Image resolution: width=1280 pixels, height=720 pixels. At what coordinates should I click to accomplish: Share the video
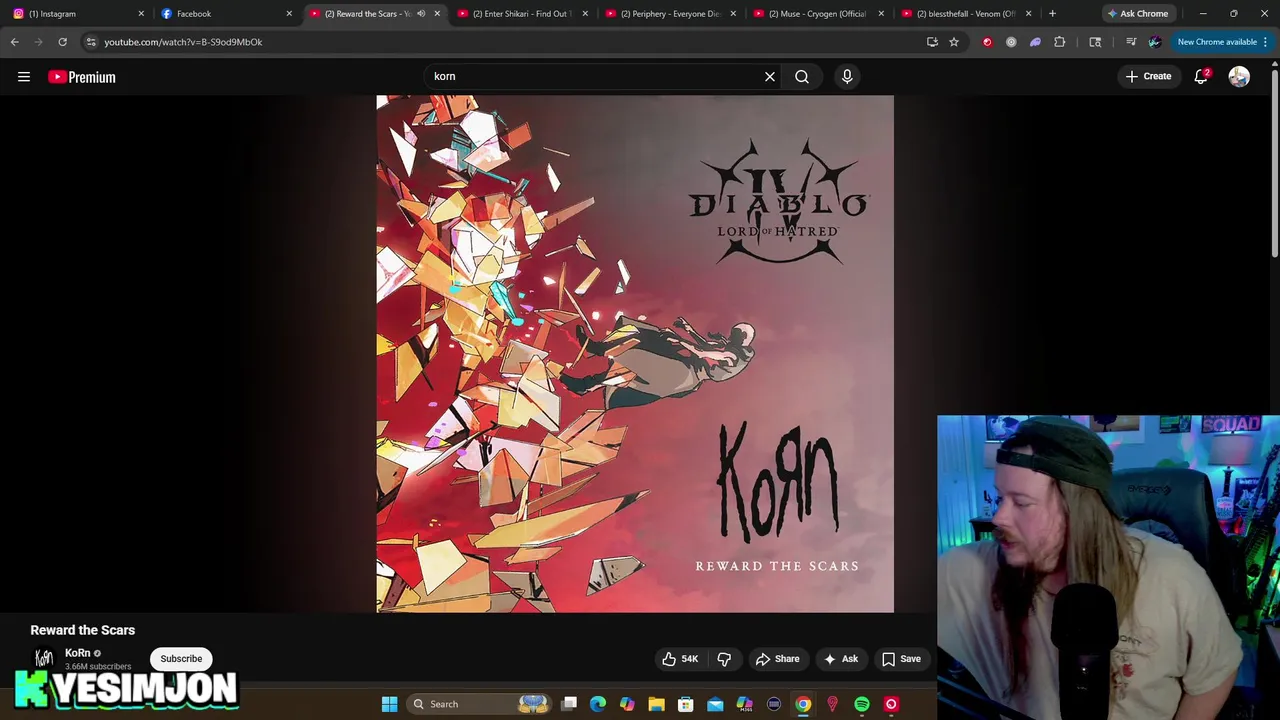pos(777,659)
